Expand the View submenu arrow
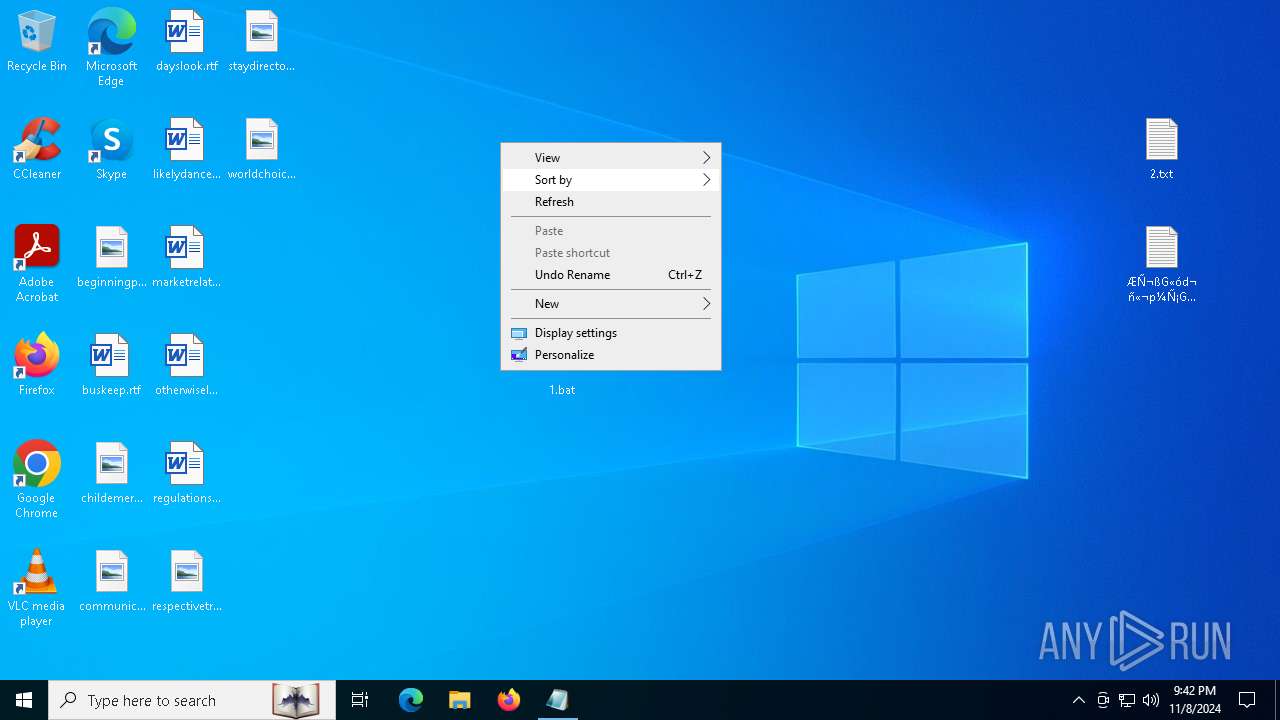This screenshot has width=1280, height=720. pos(706,158)
